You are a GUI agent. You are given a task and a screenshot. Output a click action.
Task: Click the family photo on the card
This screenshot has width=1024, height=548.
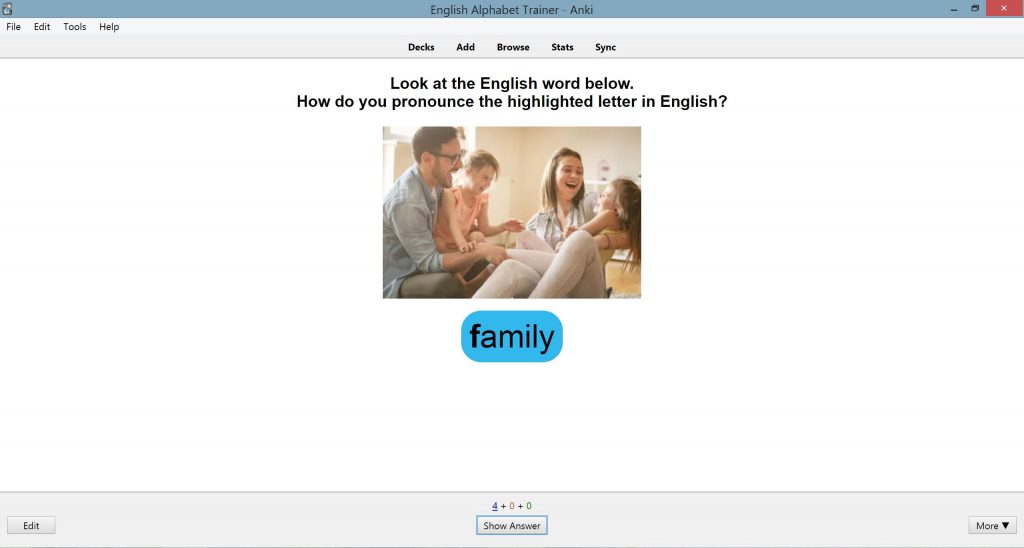(x=512, y=212)
